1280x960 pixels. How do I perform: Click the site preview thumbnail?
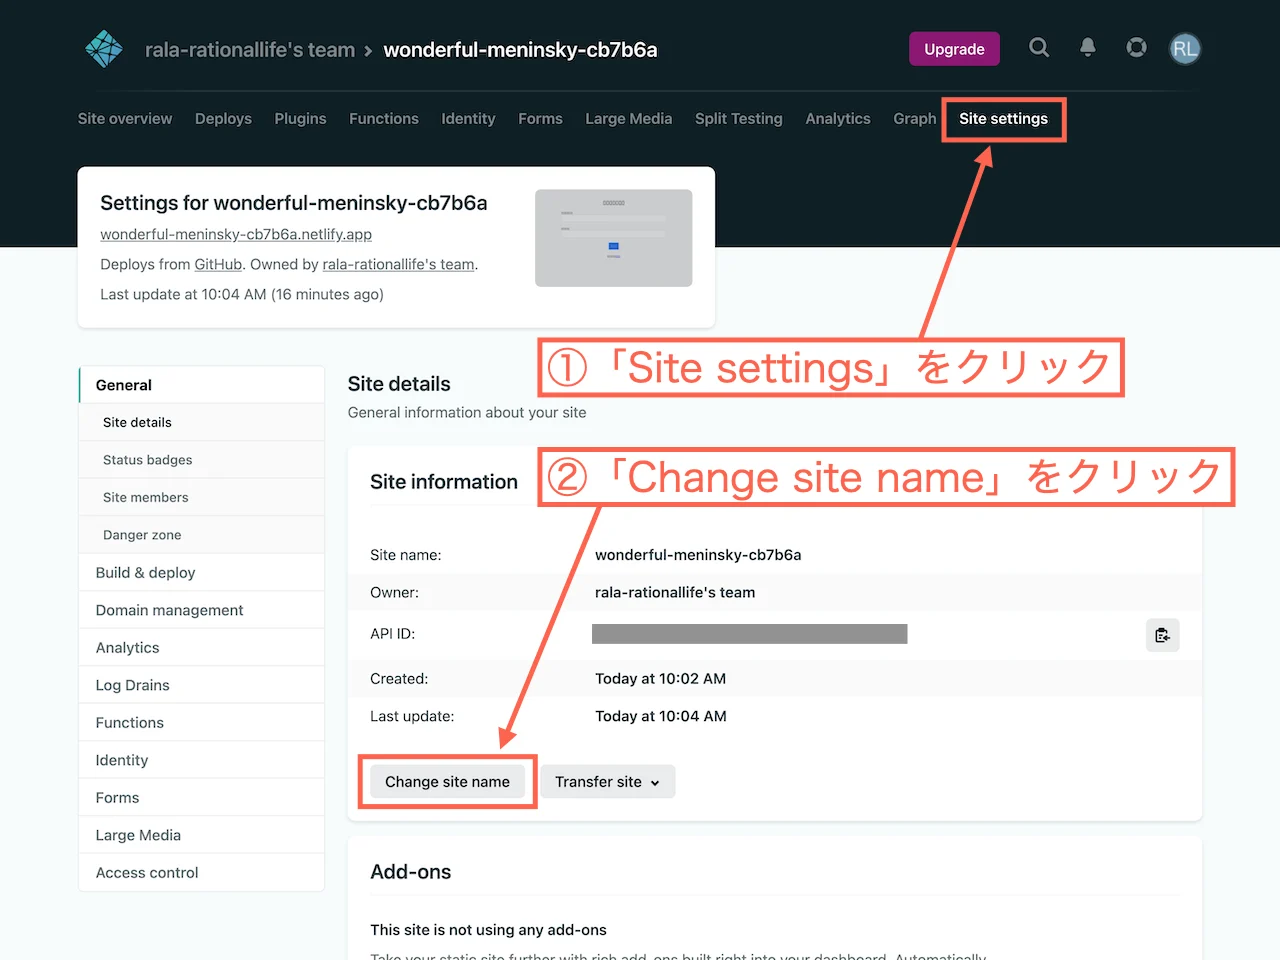coord(614,238)
